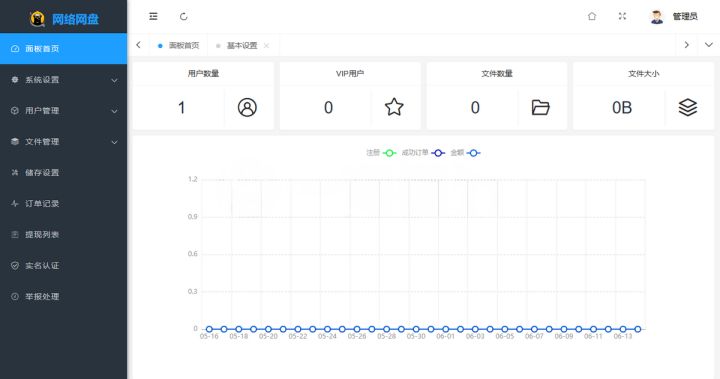Click the 06-13 data point on chart

pyautogui.click(x=623, y=329)
